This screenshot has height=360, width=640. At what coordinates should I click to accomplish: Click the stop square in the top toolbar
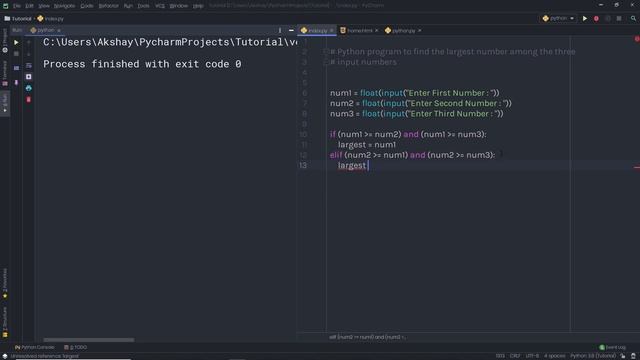pos(619,18)
